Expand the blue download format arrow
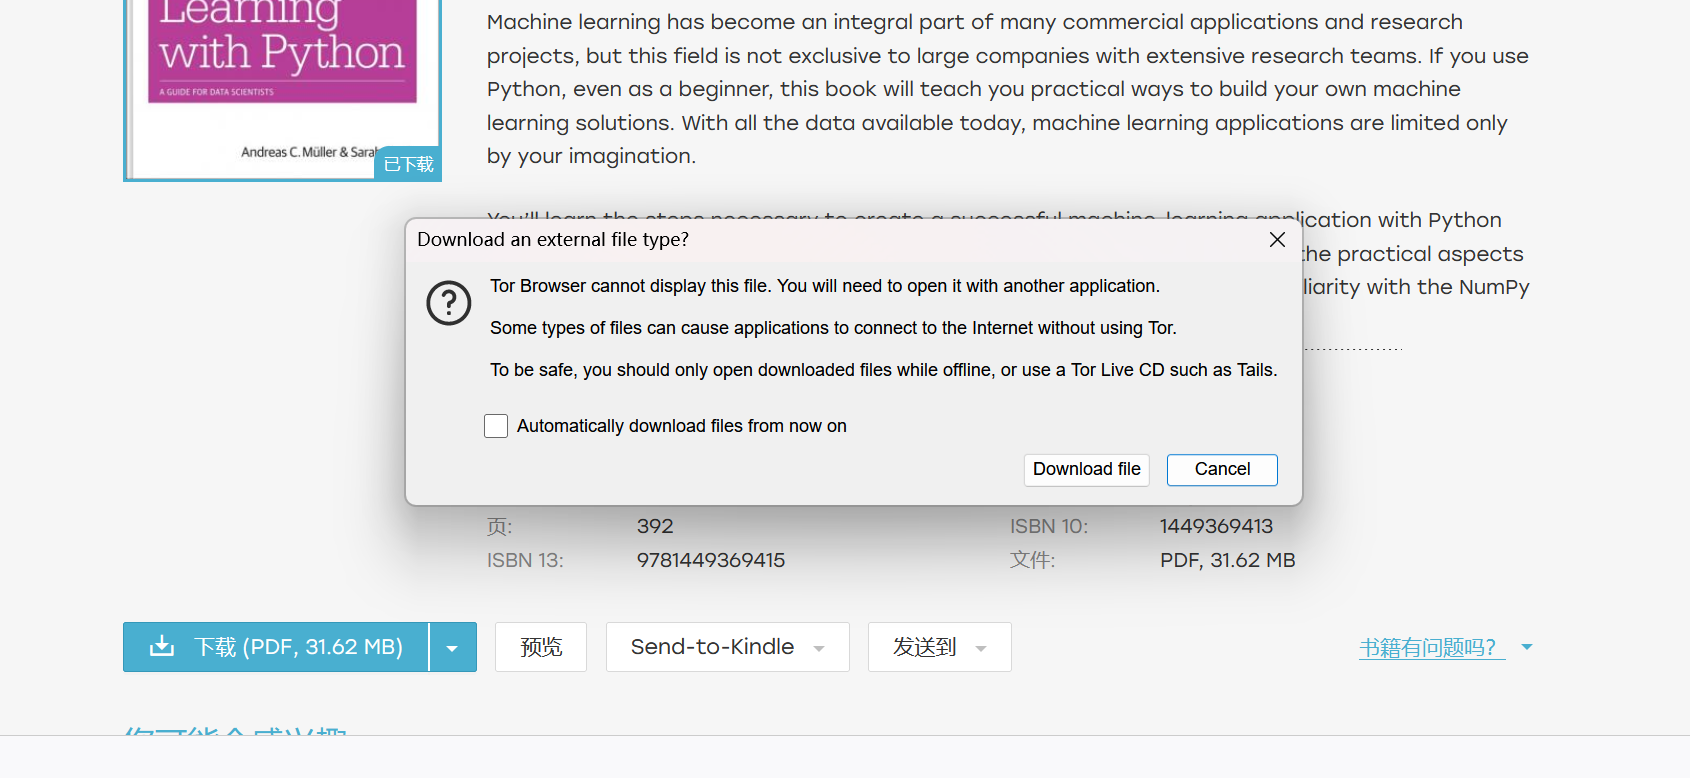Screen dimensions: 1690x778 [452, 648]
